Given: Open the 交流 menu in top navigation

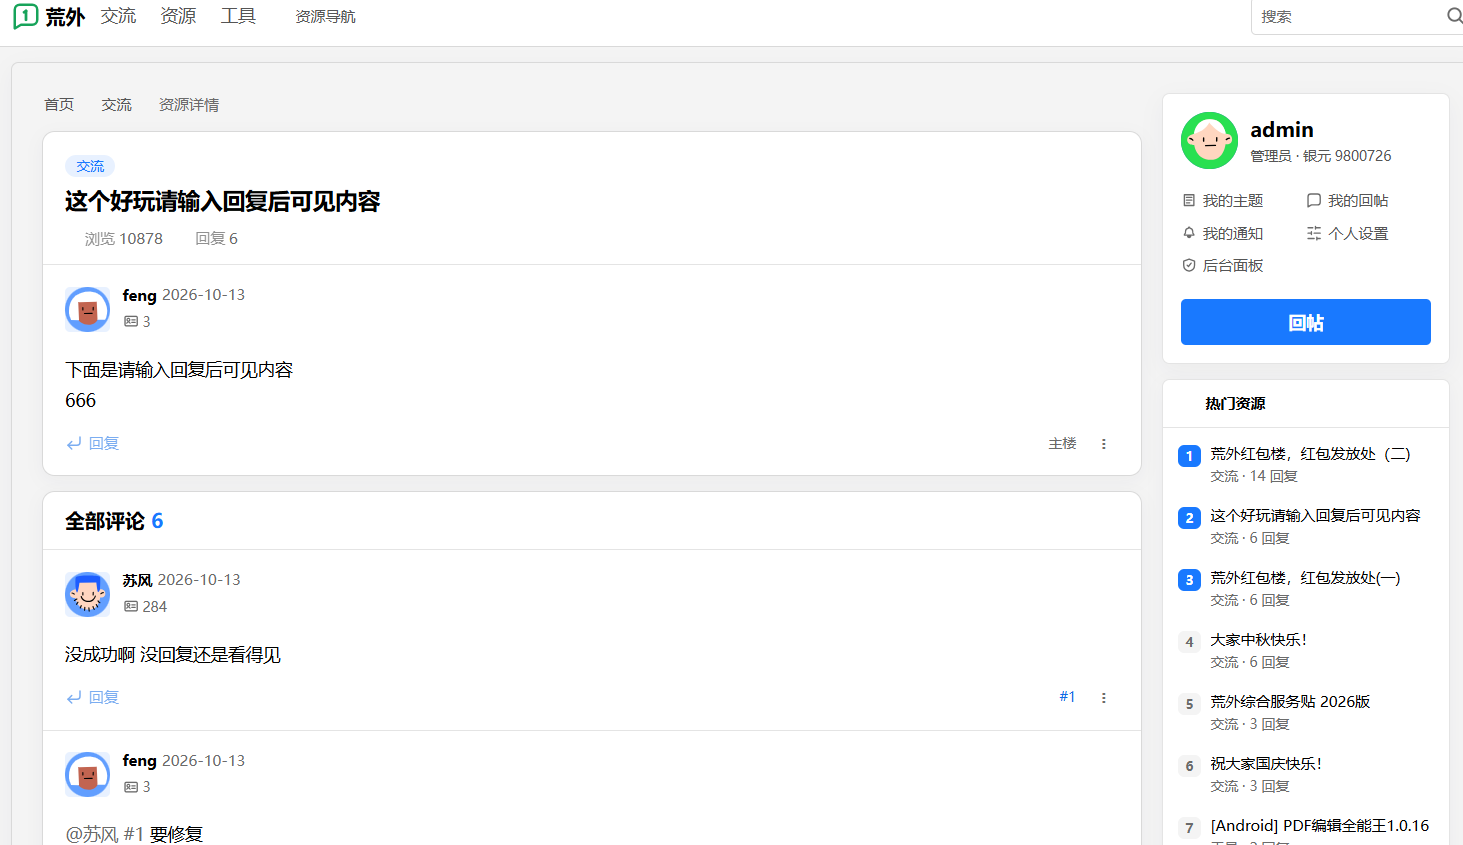Looking at the screenshot, I should (118, 16).
